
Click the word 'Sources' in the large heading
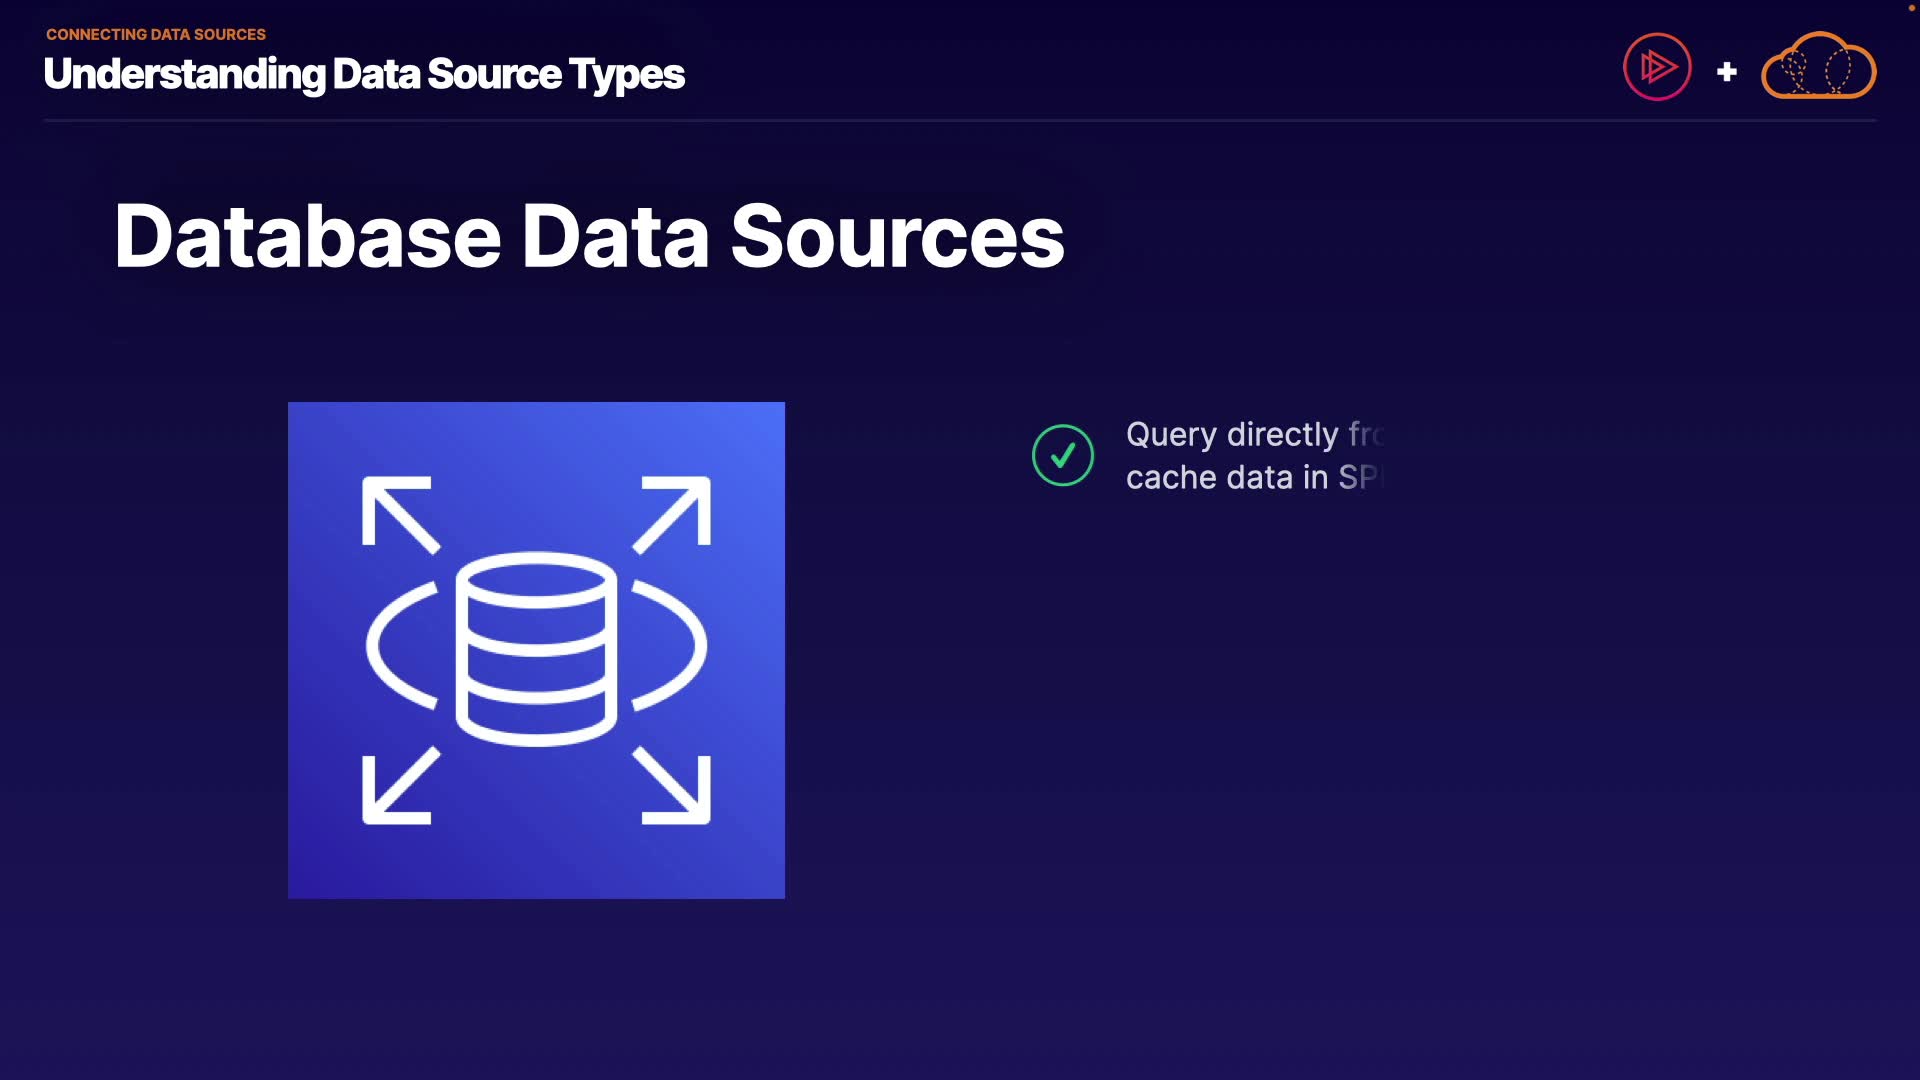(897, 237)
